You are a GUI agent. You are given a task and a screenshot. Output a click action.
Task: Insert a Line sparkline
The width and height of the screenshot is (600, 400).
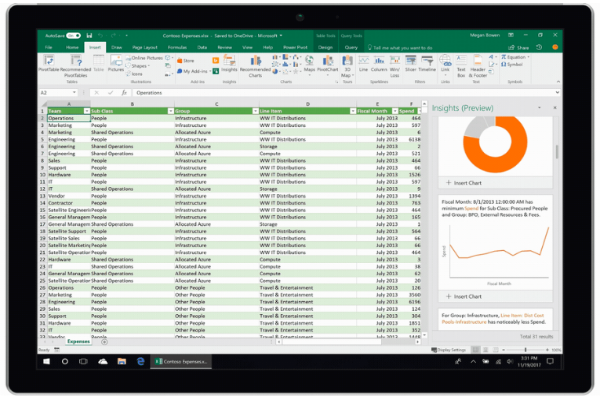(364, 64)
